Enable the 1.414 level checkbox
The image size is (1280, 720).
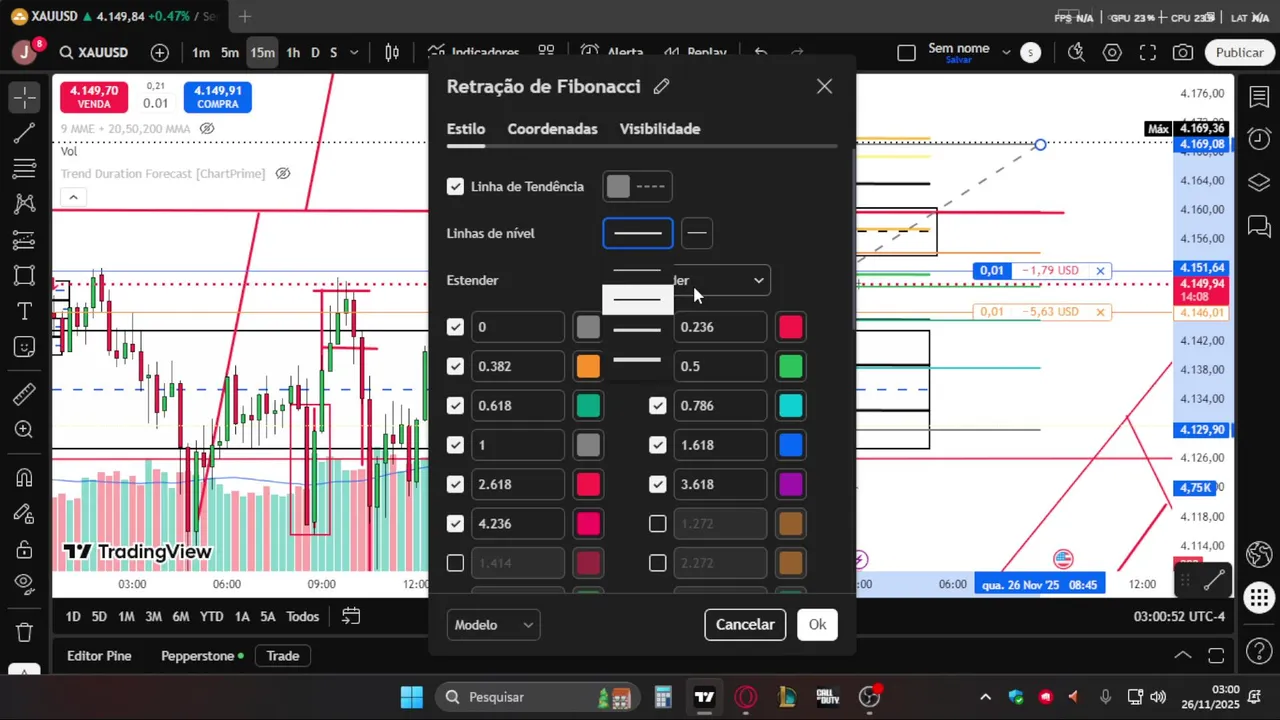(x=455, y=563)
